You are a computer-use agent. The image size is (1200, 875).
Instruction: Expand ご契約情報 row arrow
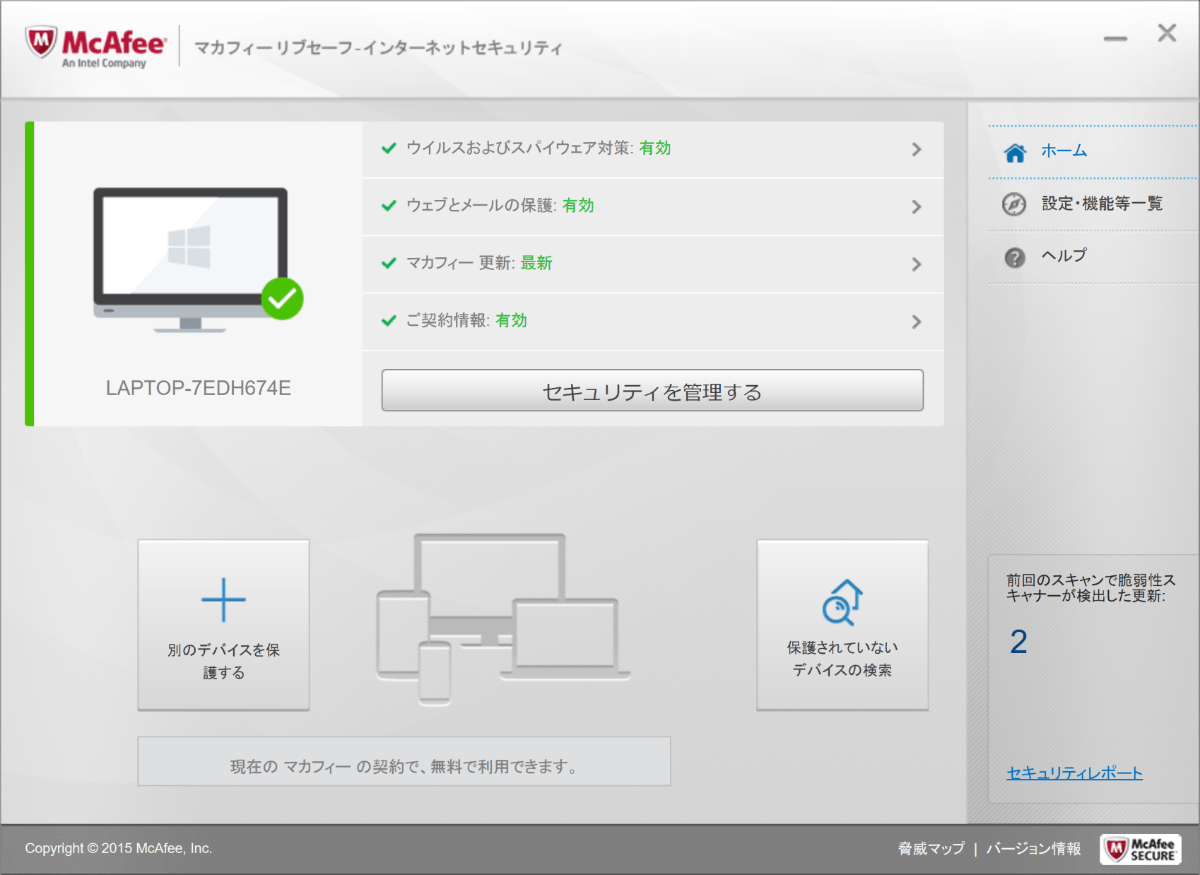916,321
